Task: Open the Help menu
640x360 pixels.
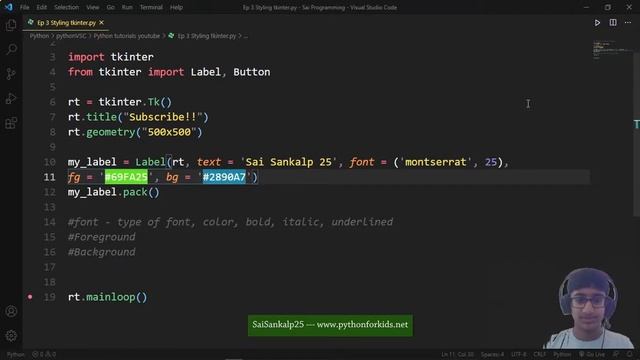Action: [x=176, y=7]
